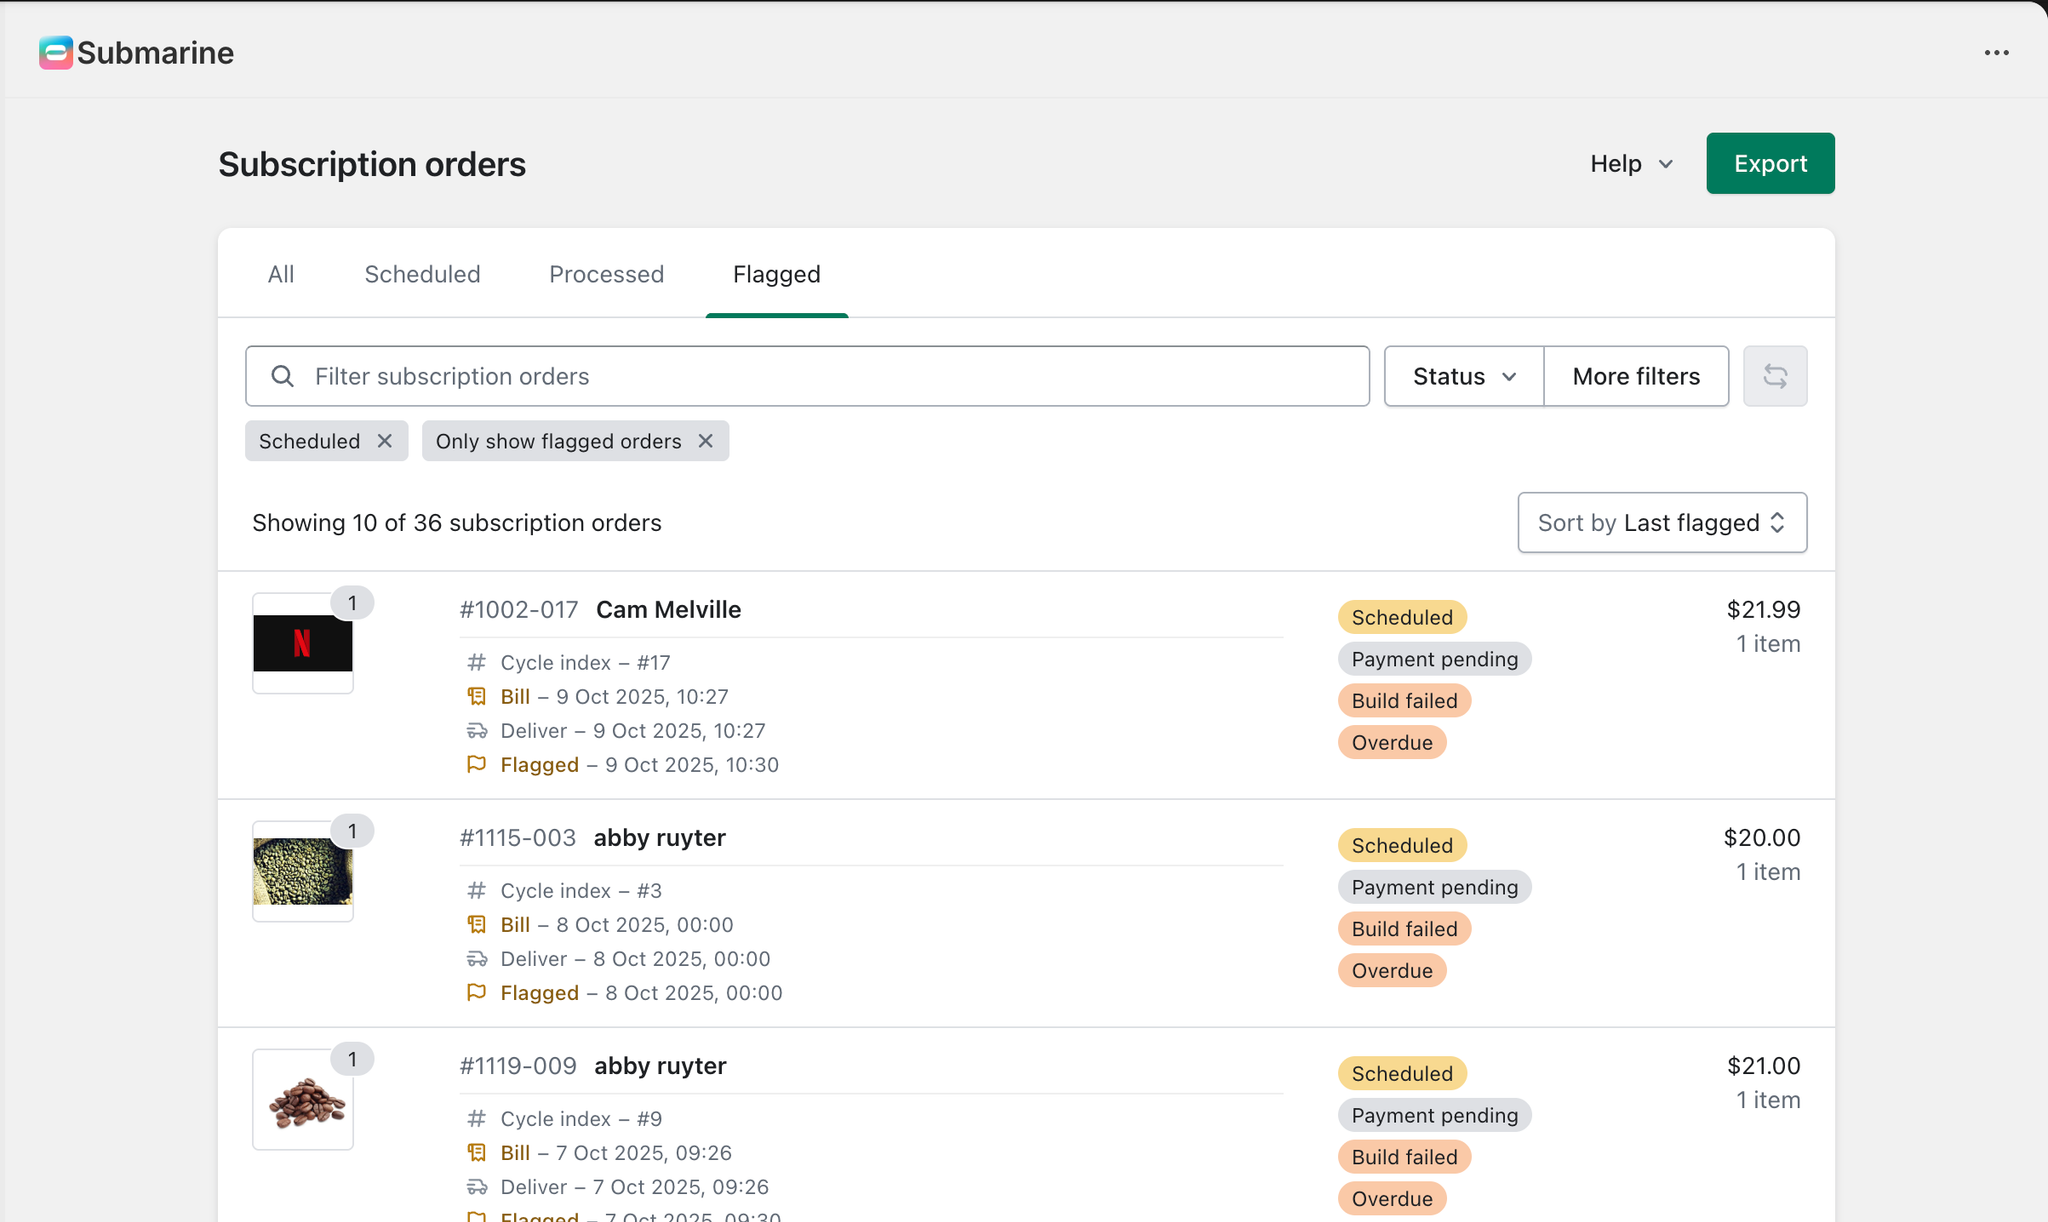2048x1222 pixels.
Task: Open the More filters panel
Action: click(1635, 376)
